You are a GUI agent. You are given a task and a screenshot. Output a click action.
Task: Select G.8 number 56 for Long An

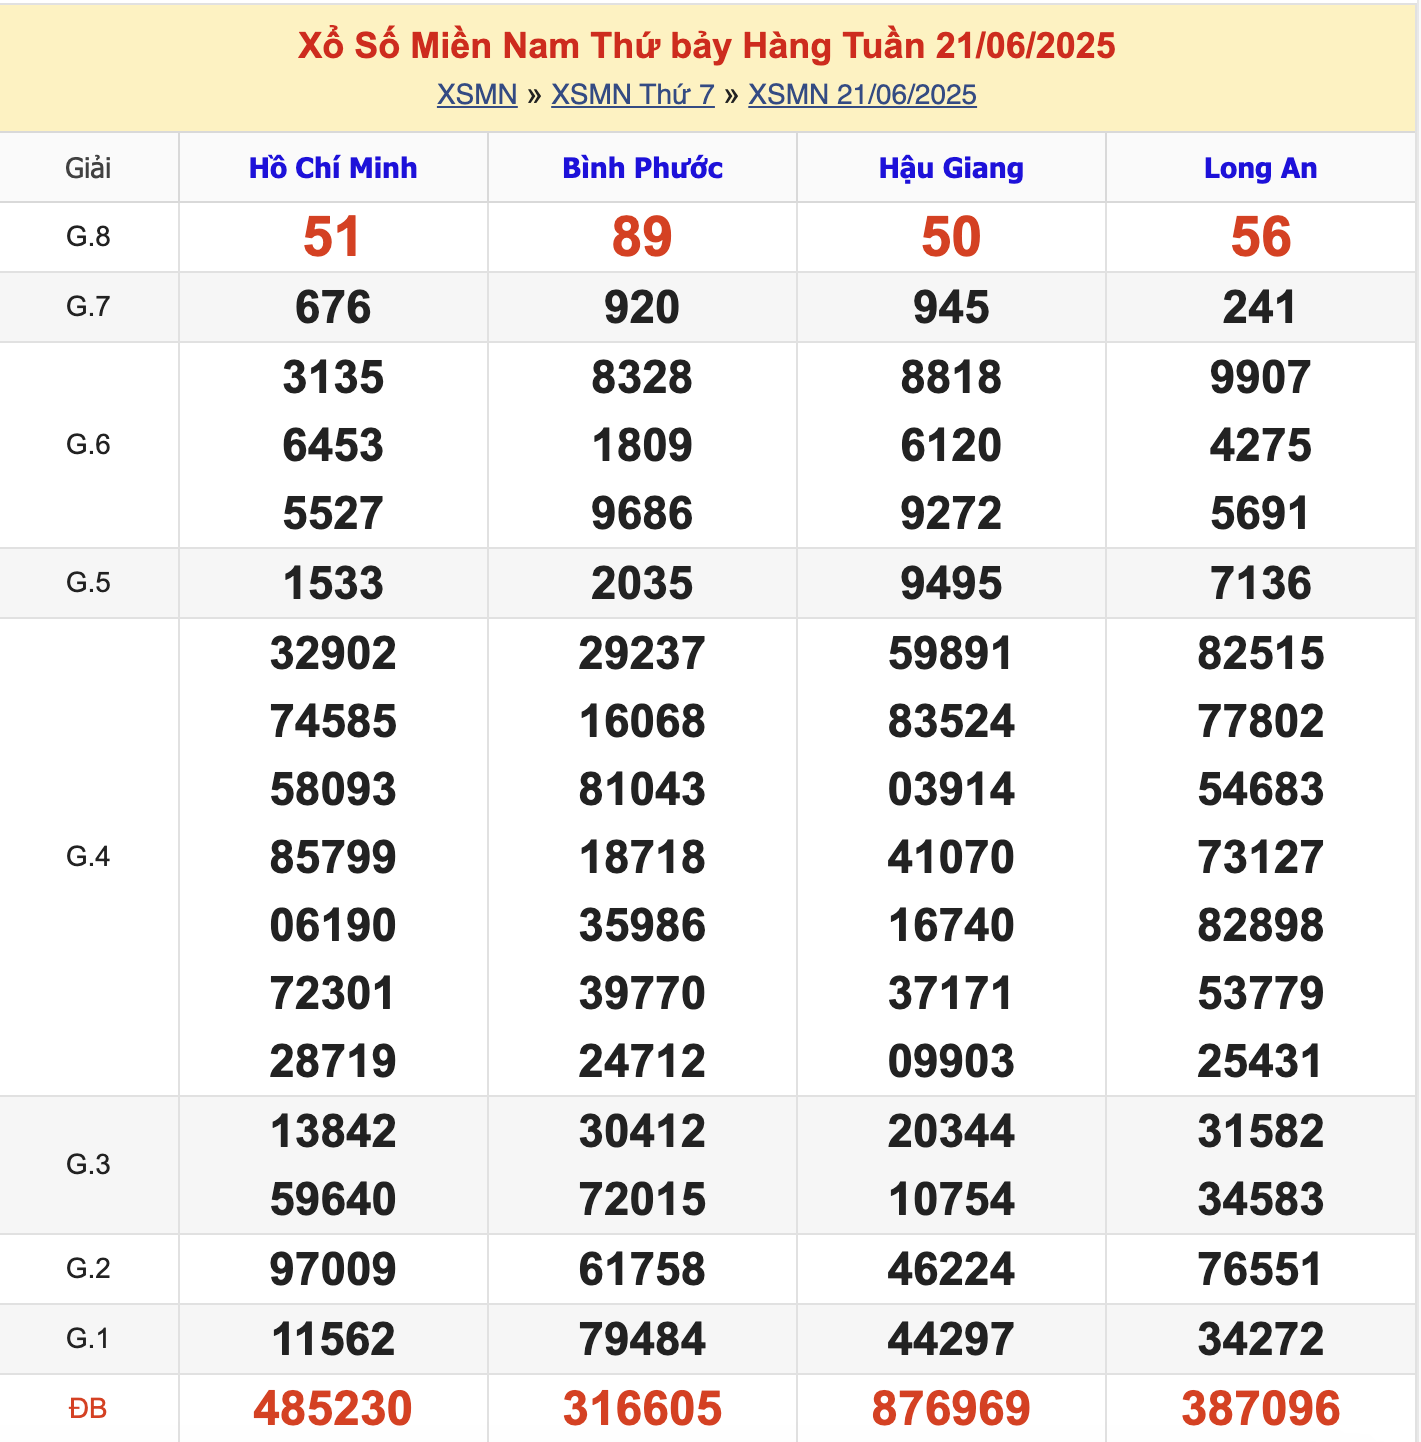1260,237
